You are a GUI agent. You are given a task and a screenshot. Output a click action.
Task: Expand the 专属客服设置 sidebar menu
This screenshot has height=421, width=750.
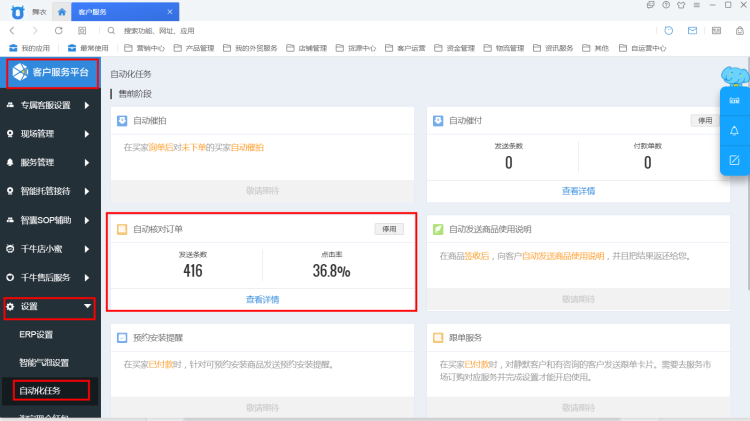[x=50, y=105]
